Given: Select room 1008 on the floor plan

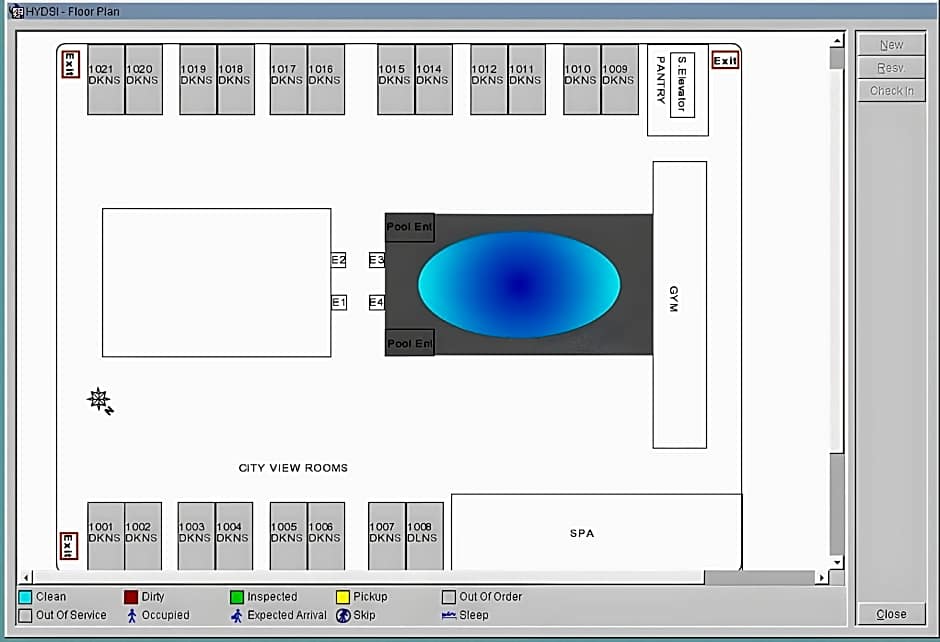Looking at the screenshot, I should [x=424, y=536].
